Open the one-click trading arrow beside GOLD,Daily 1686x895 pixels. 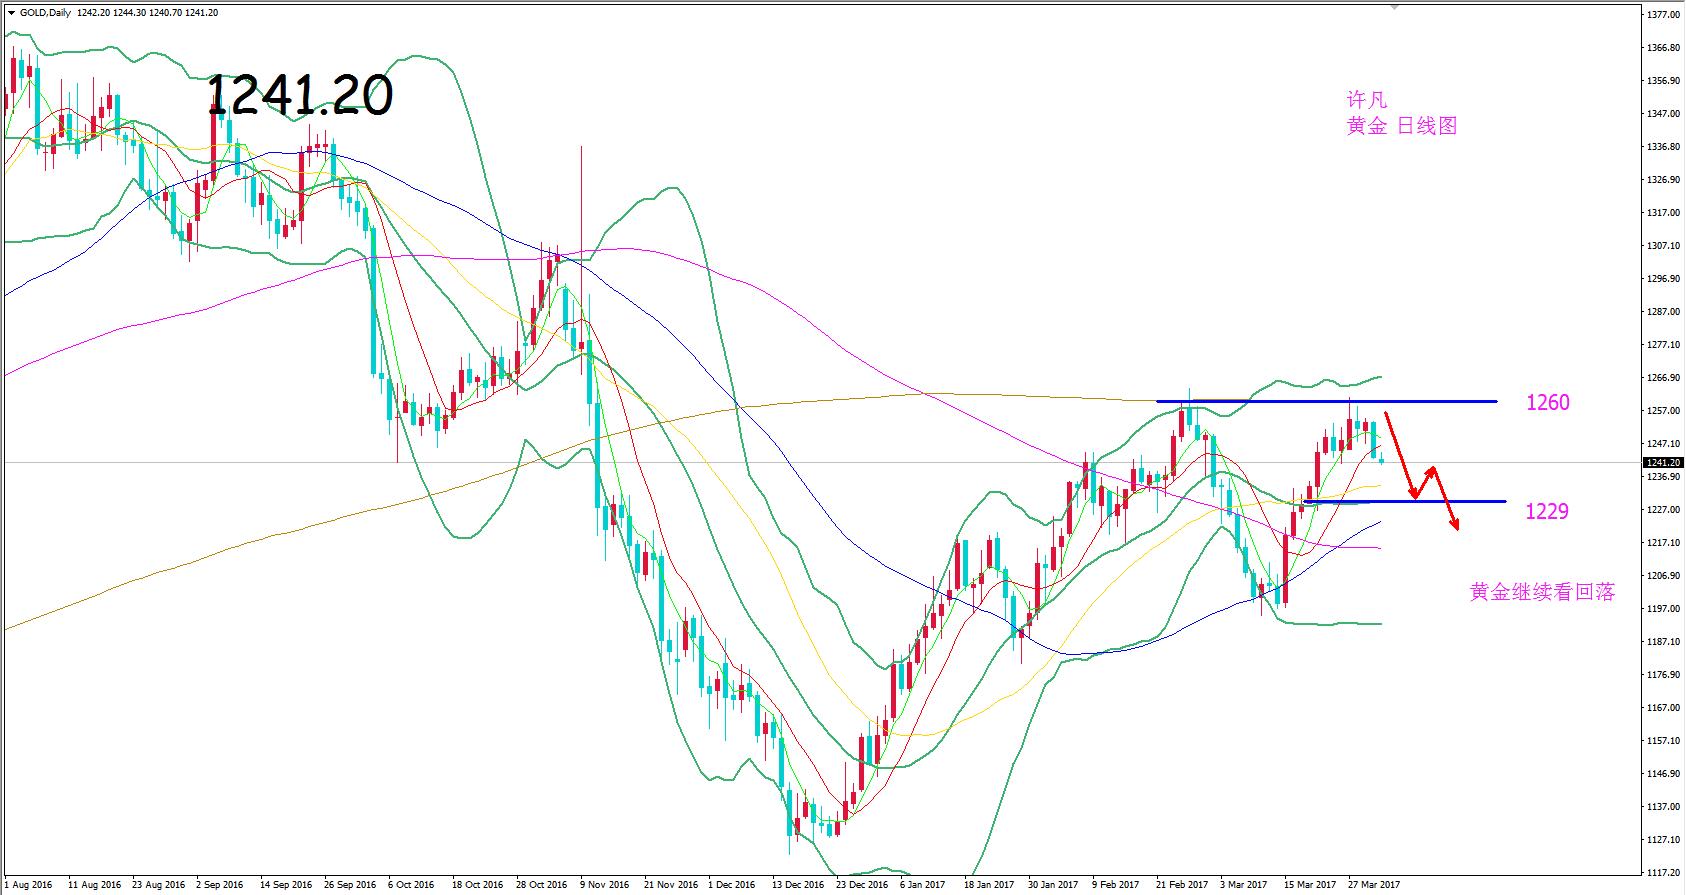[x=11, y=13]
